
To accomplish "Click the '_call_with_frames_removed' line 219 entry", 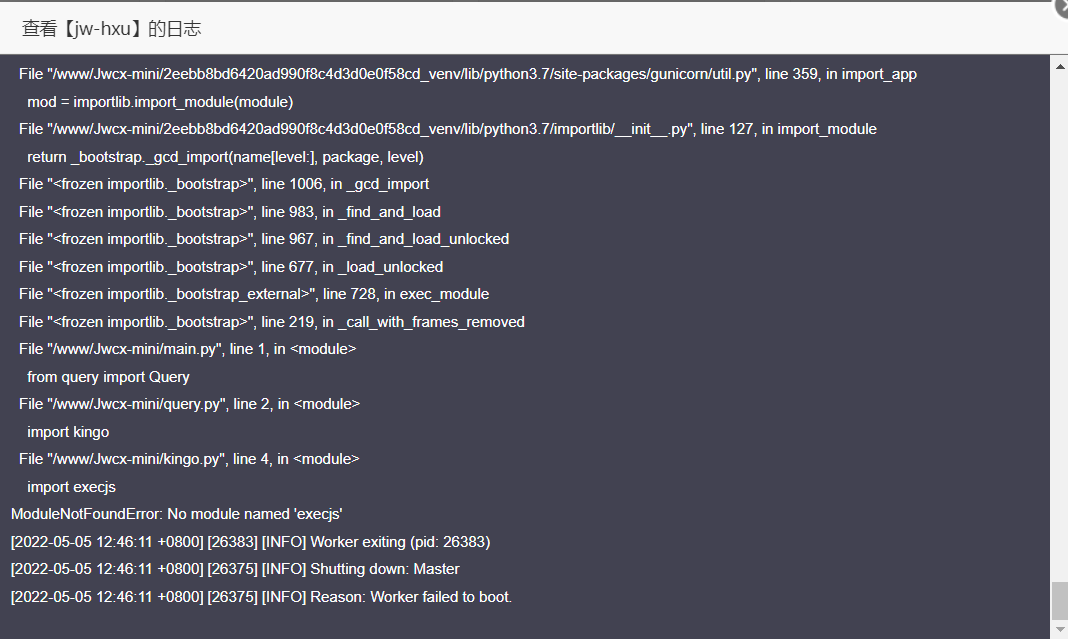I will point(272,322).
